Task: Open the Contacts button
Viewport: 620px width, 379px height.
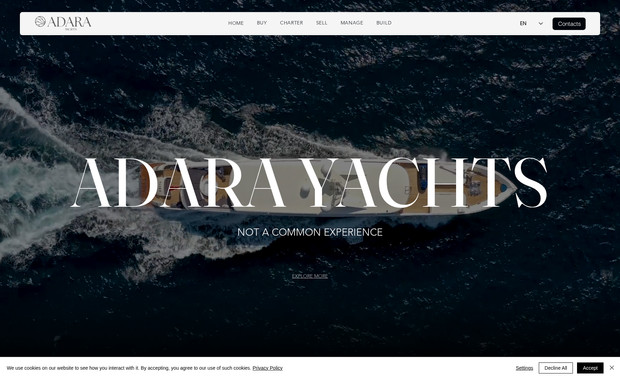Action: [x=569, y=24]
